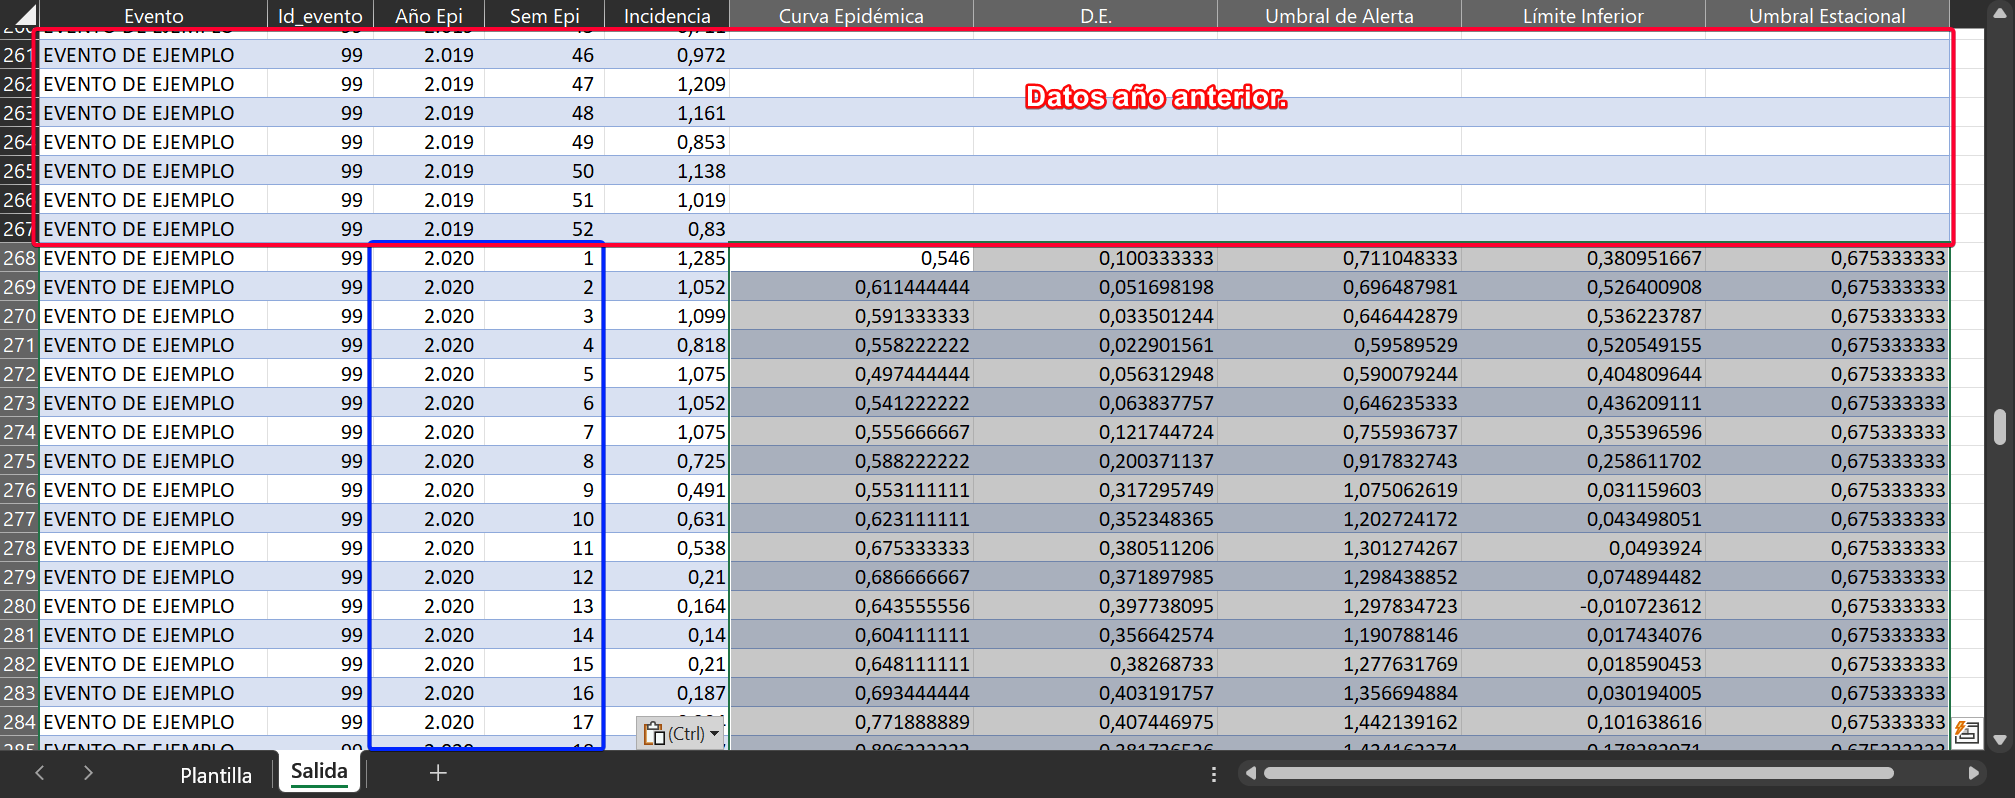Click Límite Inferior cell -0,010723612

pyautogui.click(x=1583, y=606)
